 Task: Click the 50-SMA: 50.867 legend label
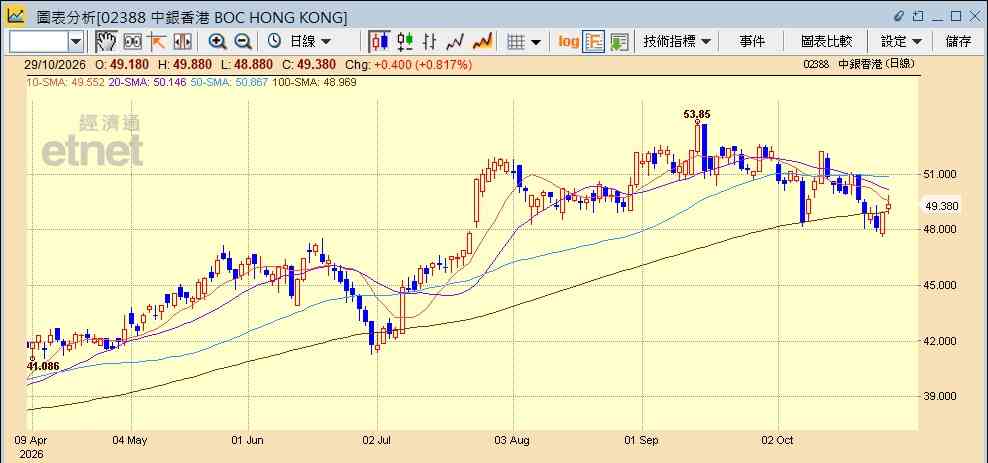click(229, 82)
